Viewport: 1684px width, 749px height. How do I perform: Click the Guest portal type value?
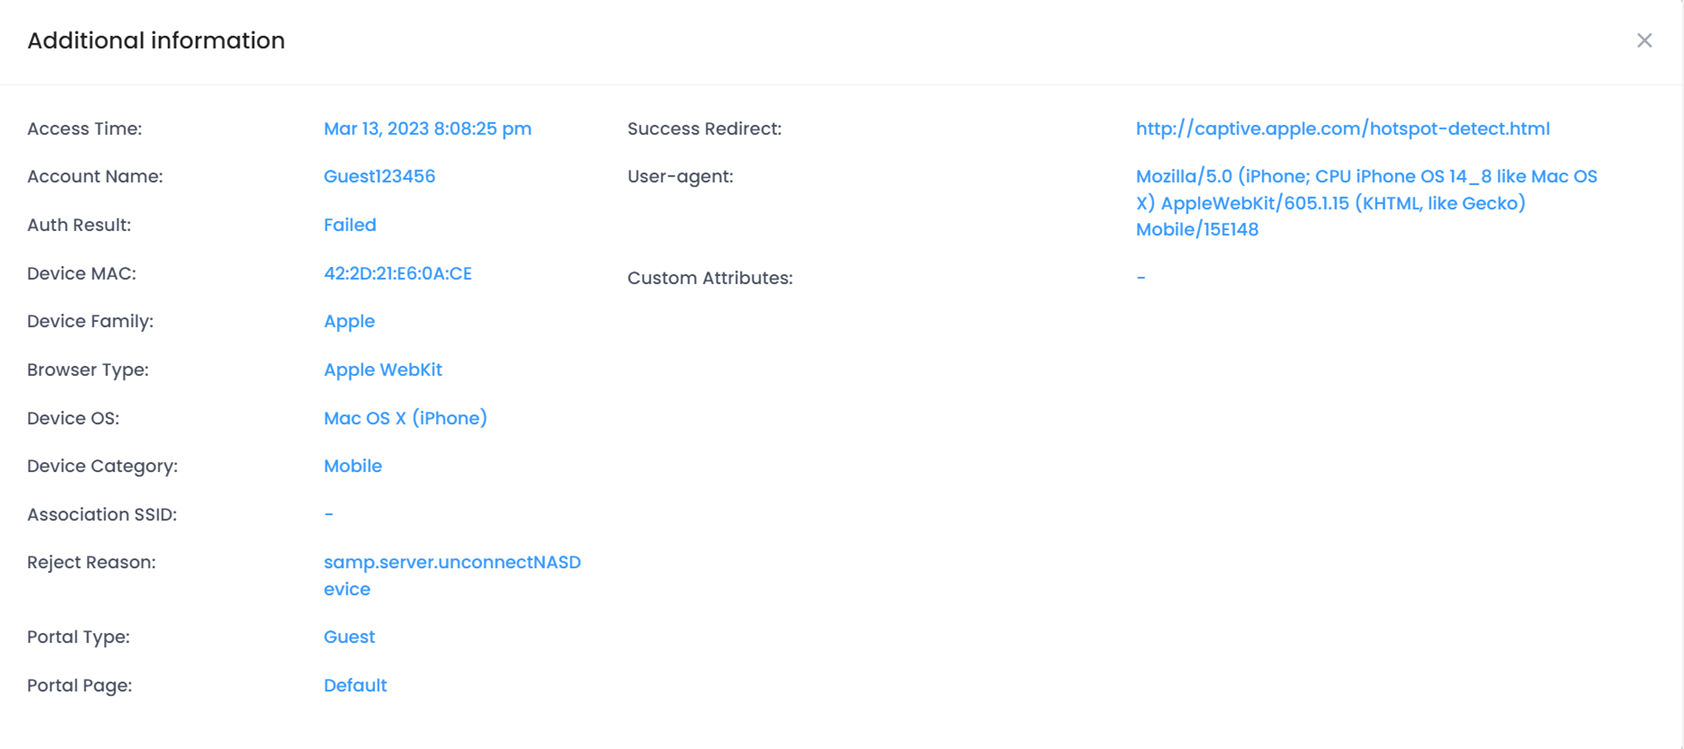click(349, 637)
